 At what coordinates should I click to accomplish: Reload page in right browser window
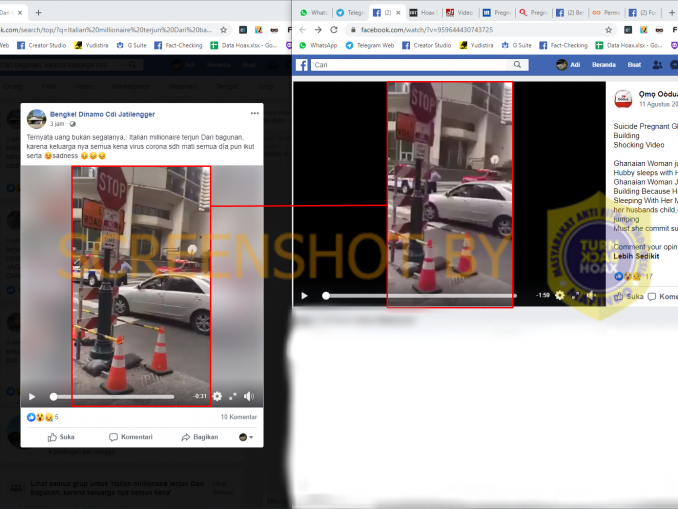point(334,30)
